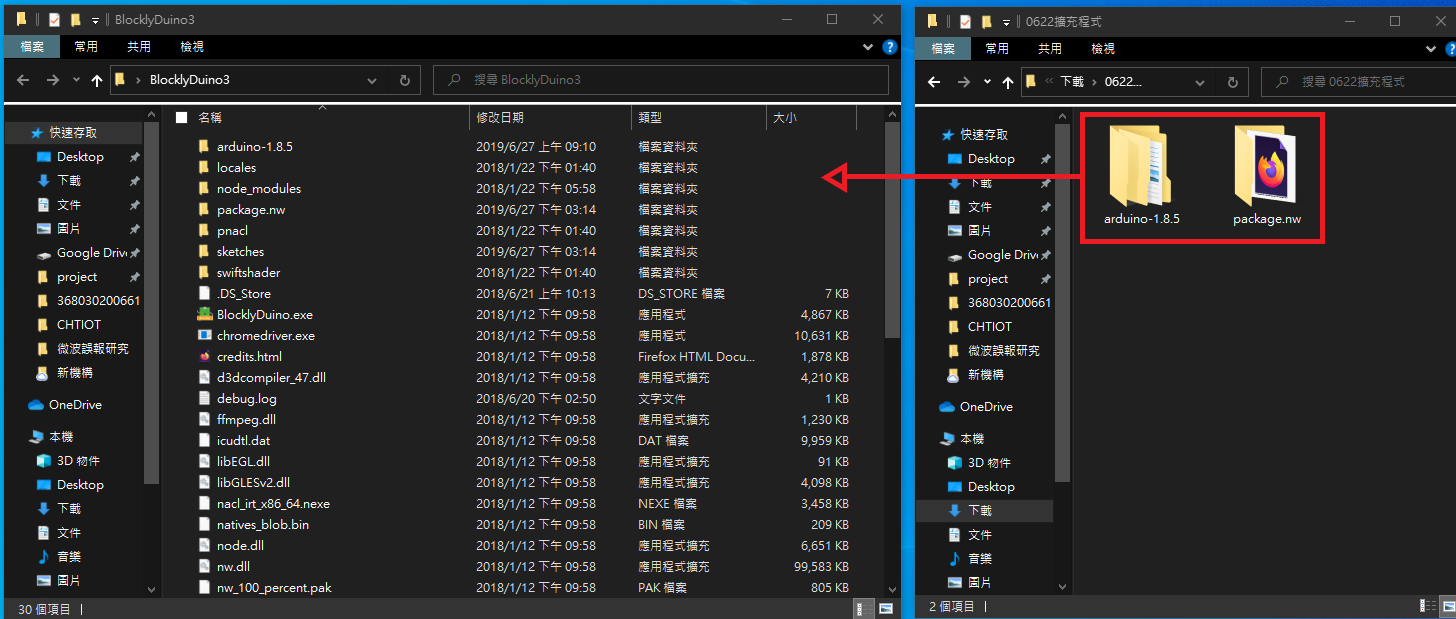Open 音樂 in BlocklyDuino3 sidebar
Viewport: 1456px width, 619px height.
tap(69, 557)
